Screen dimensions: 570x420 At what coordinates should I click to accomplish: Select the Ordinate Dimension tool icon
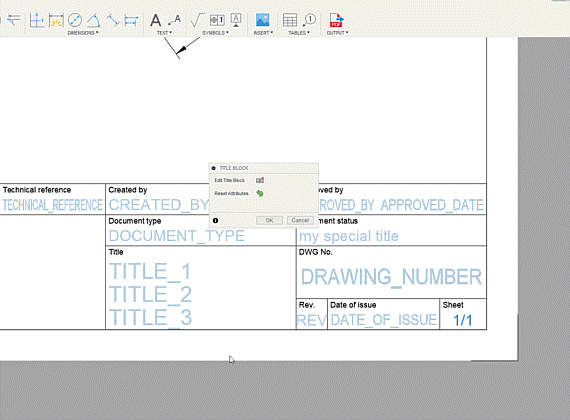click(x=37, y=20)
